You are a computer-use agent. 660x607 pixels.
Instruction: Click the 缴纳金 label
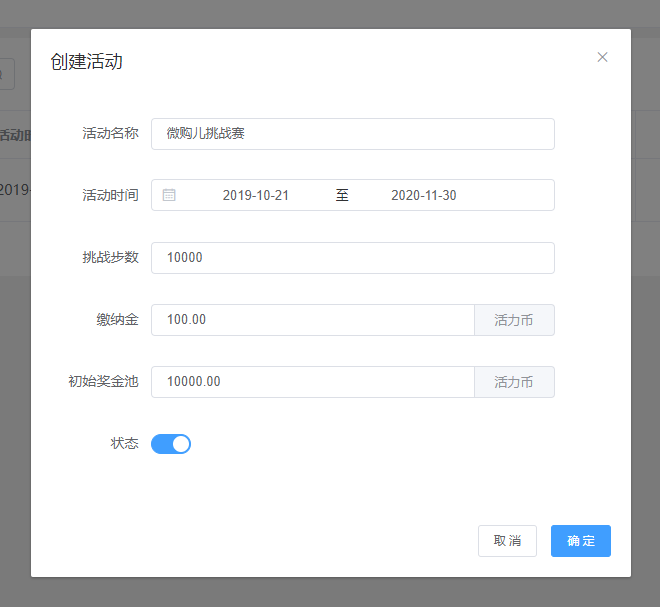point(117,319)
